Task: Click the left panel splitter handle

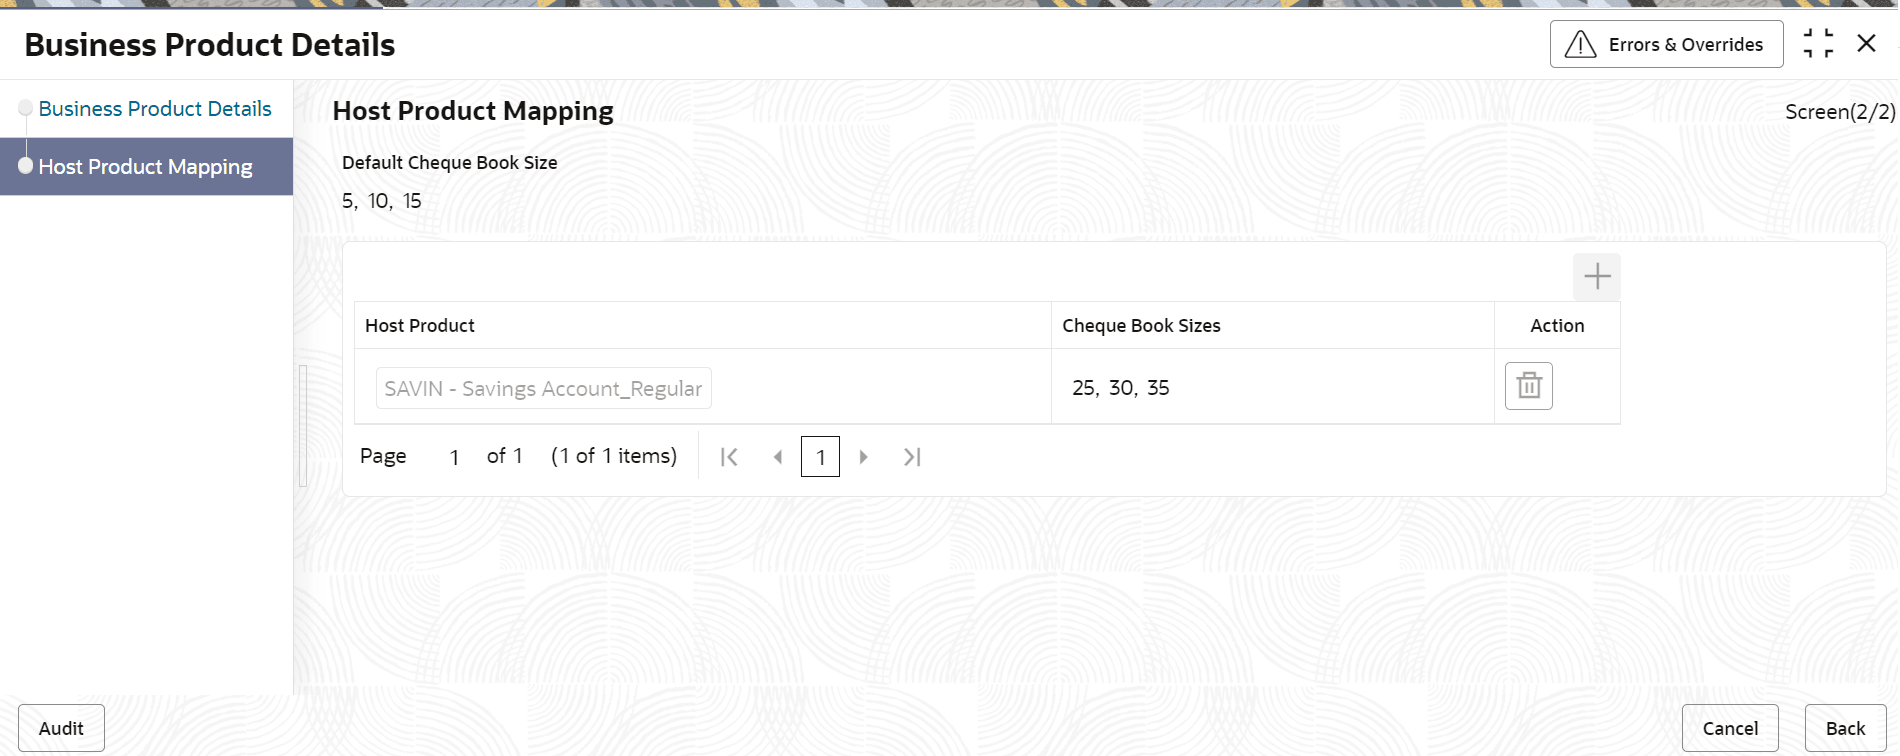Action: point(303,426)
